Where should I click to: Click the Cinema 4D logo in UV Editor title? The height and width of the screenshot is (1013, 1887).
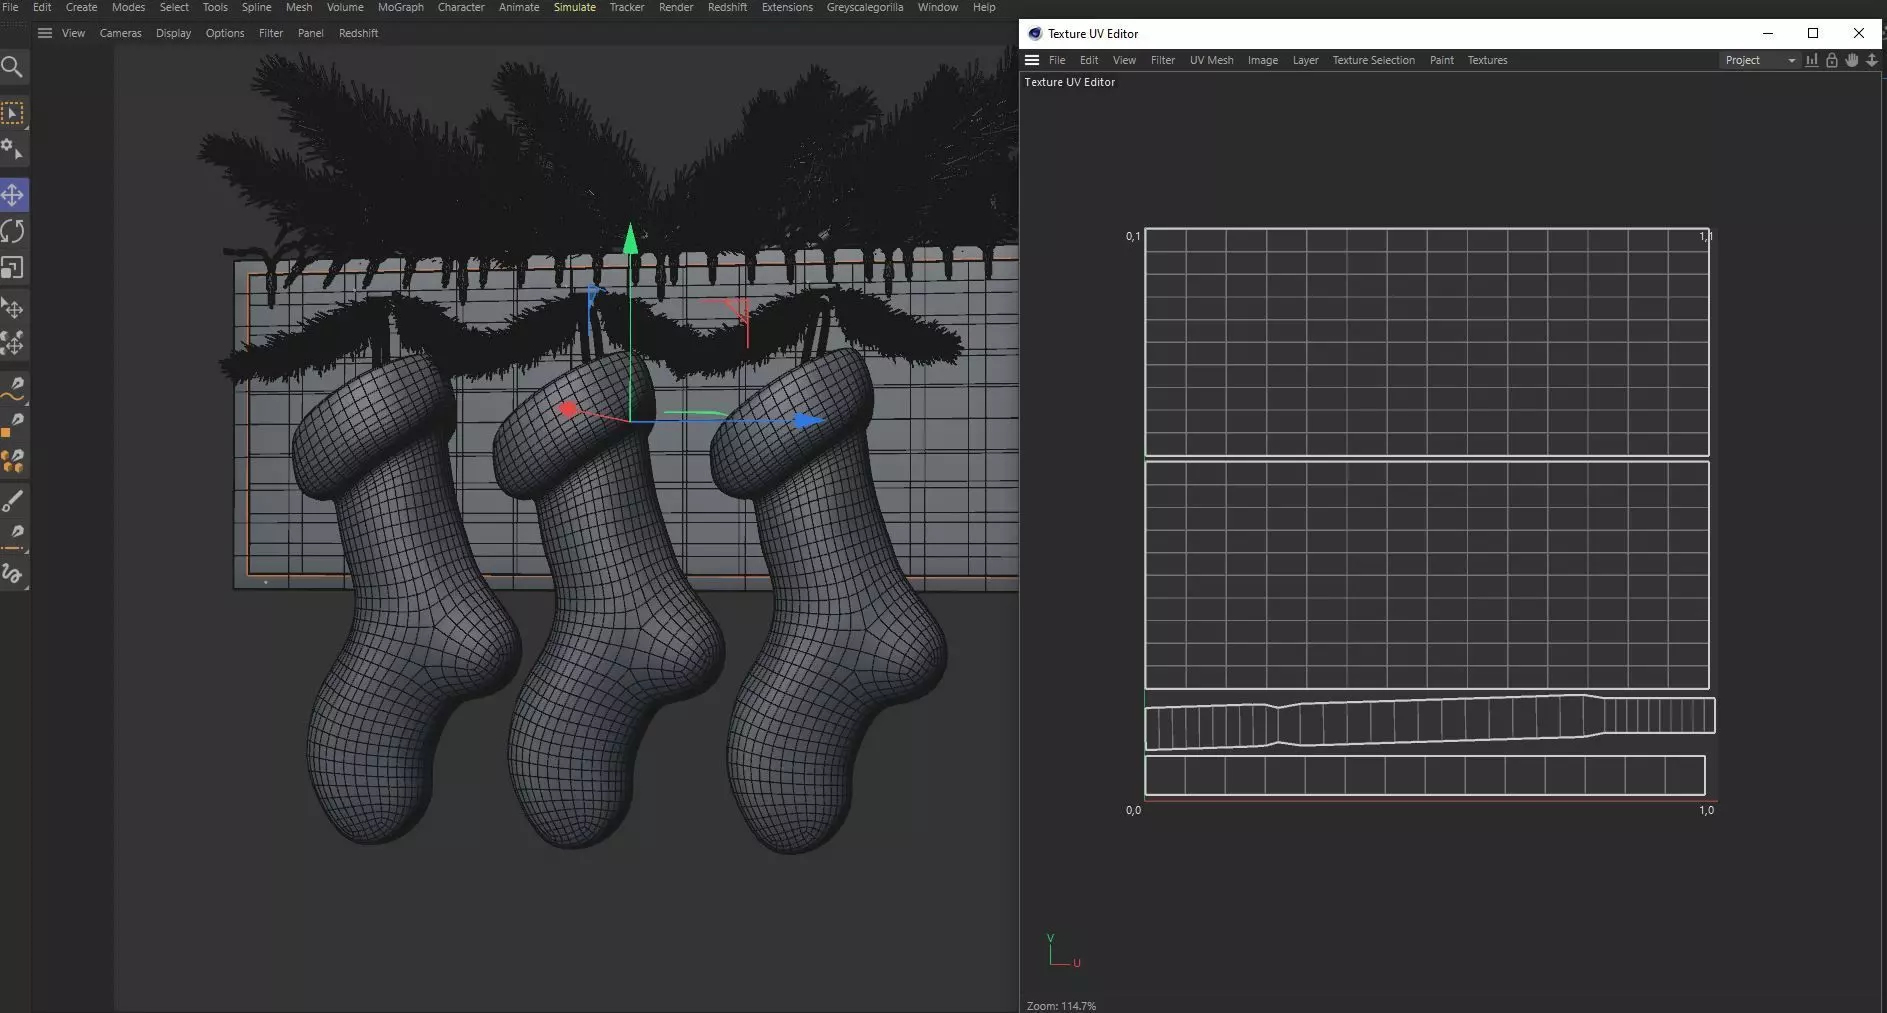coord(1035,34)
